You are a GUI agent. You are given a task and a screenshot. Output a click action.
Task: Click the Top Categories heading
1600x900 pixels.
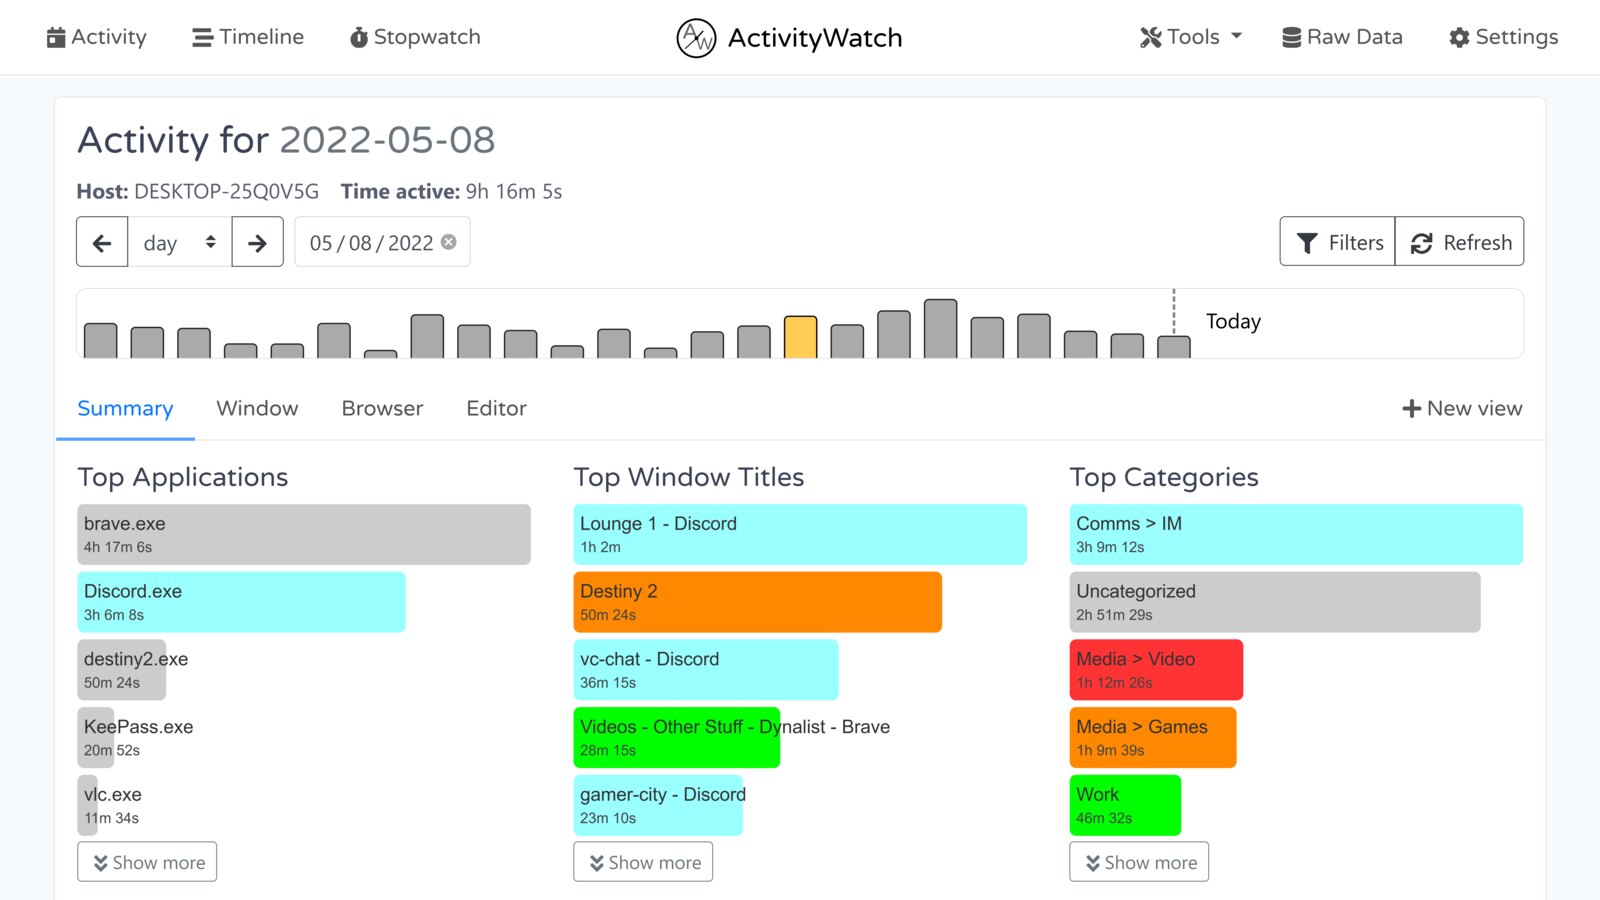click(x=1164, y=477)
